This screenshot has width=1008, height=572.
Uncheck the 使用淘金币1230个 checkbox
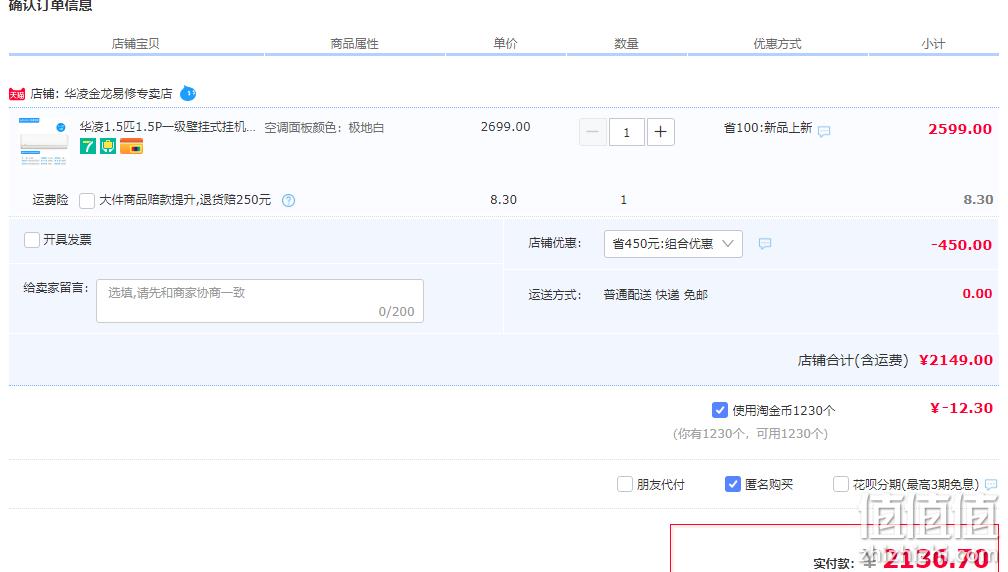click(720, 410)
